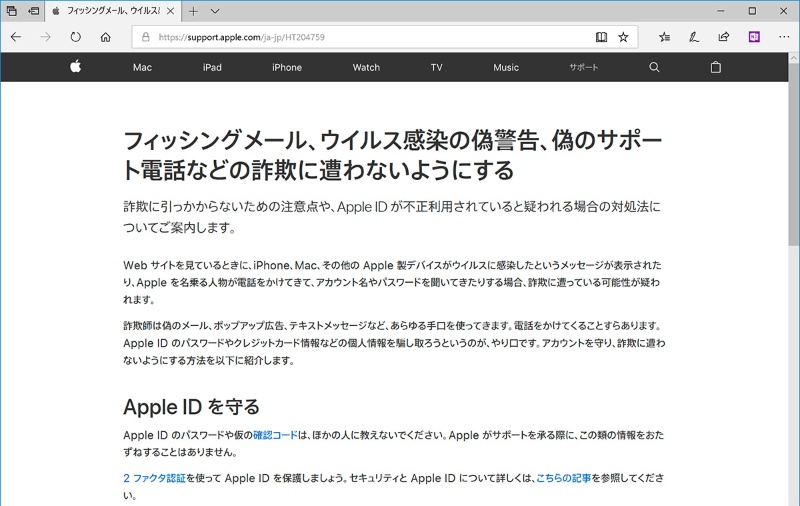Open the Apple site search magnifier
Image resolution: width=800 pixels, height=506 pixels.
(654, 67)
